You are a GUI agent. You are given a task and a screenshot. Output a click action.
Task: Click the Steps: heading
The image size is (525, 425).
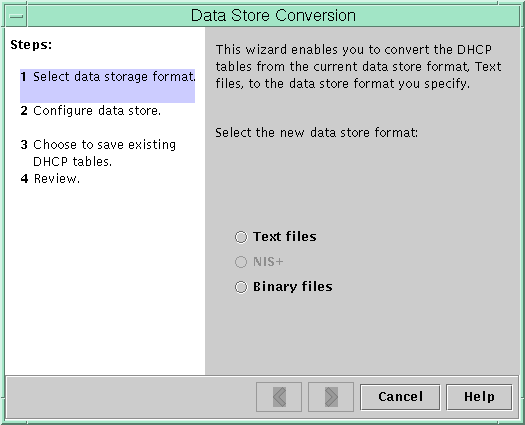pos(31,45)
